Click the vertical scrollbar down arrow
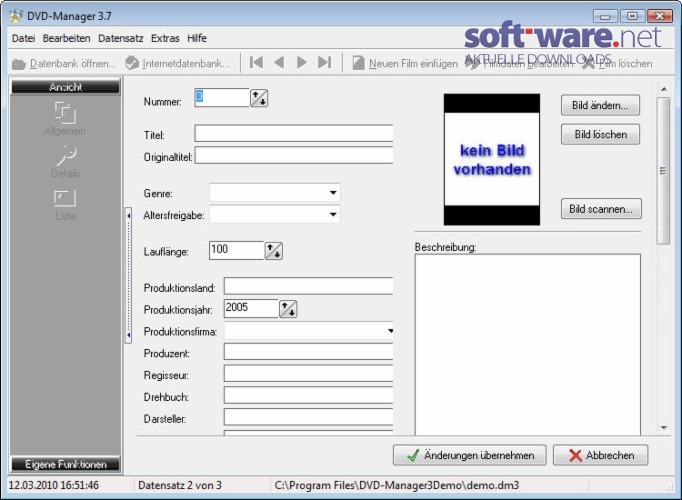The image size is (682, 500). (664, 428)
